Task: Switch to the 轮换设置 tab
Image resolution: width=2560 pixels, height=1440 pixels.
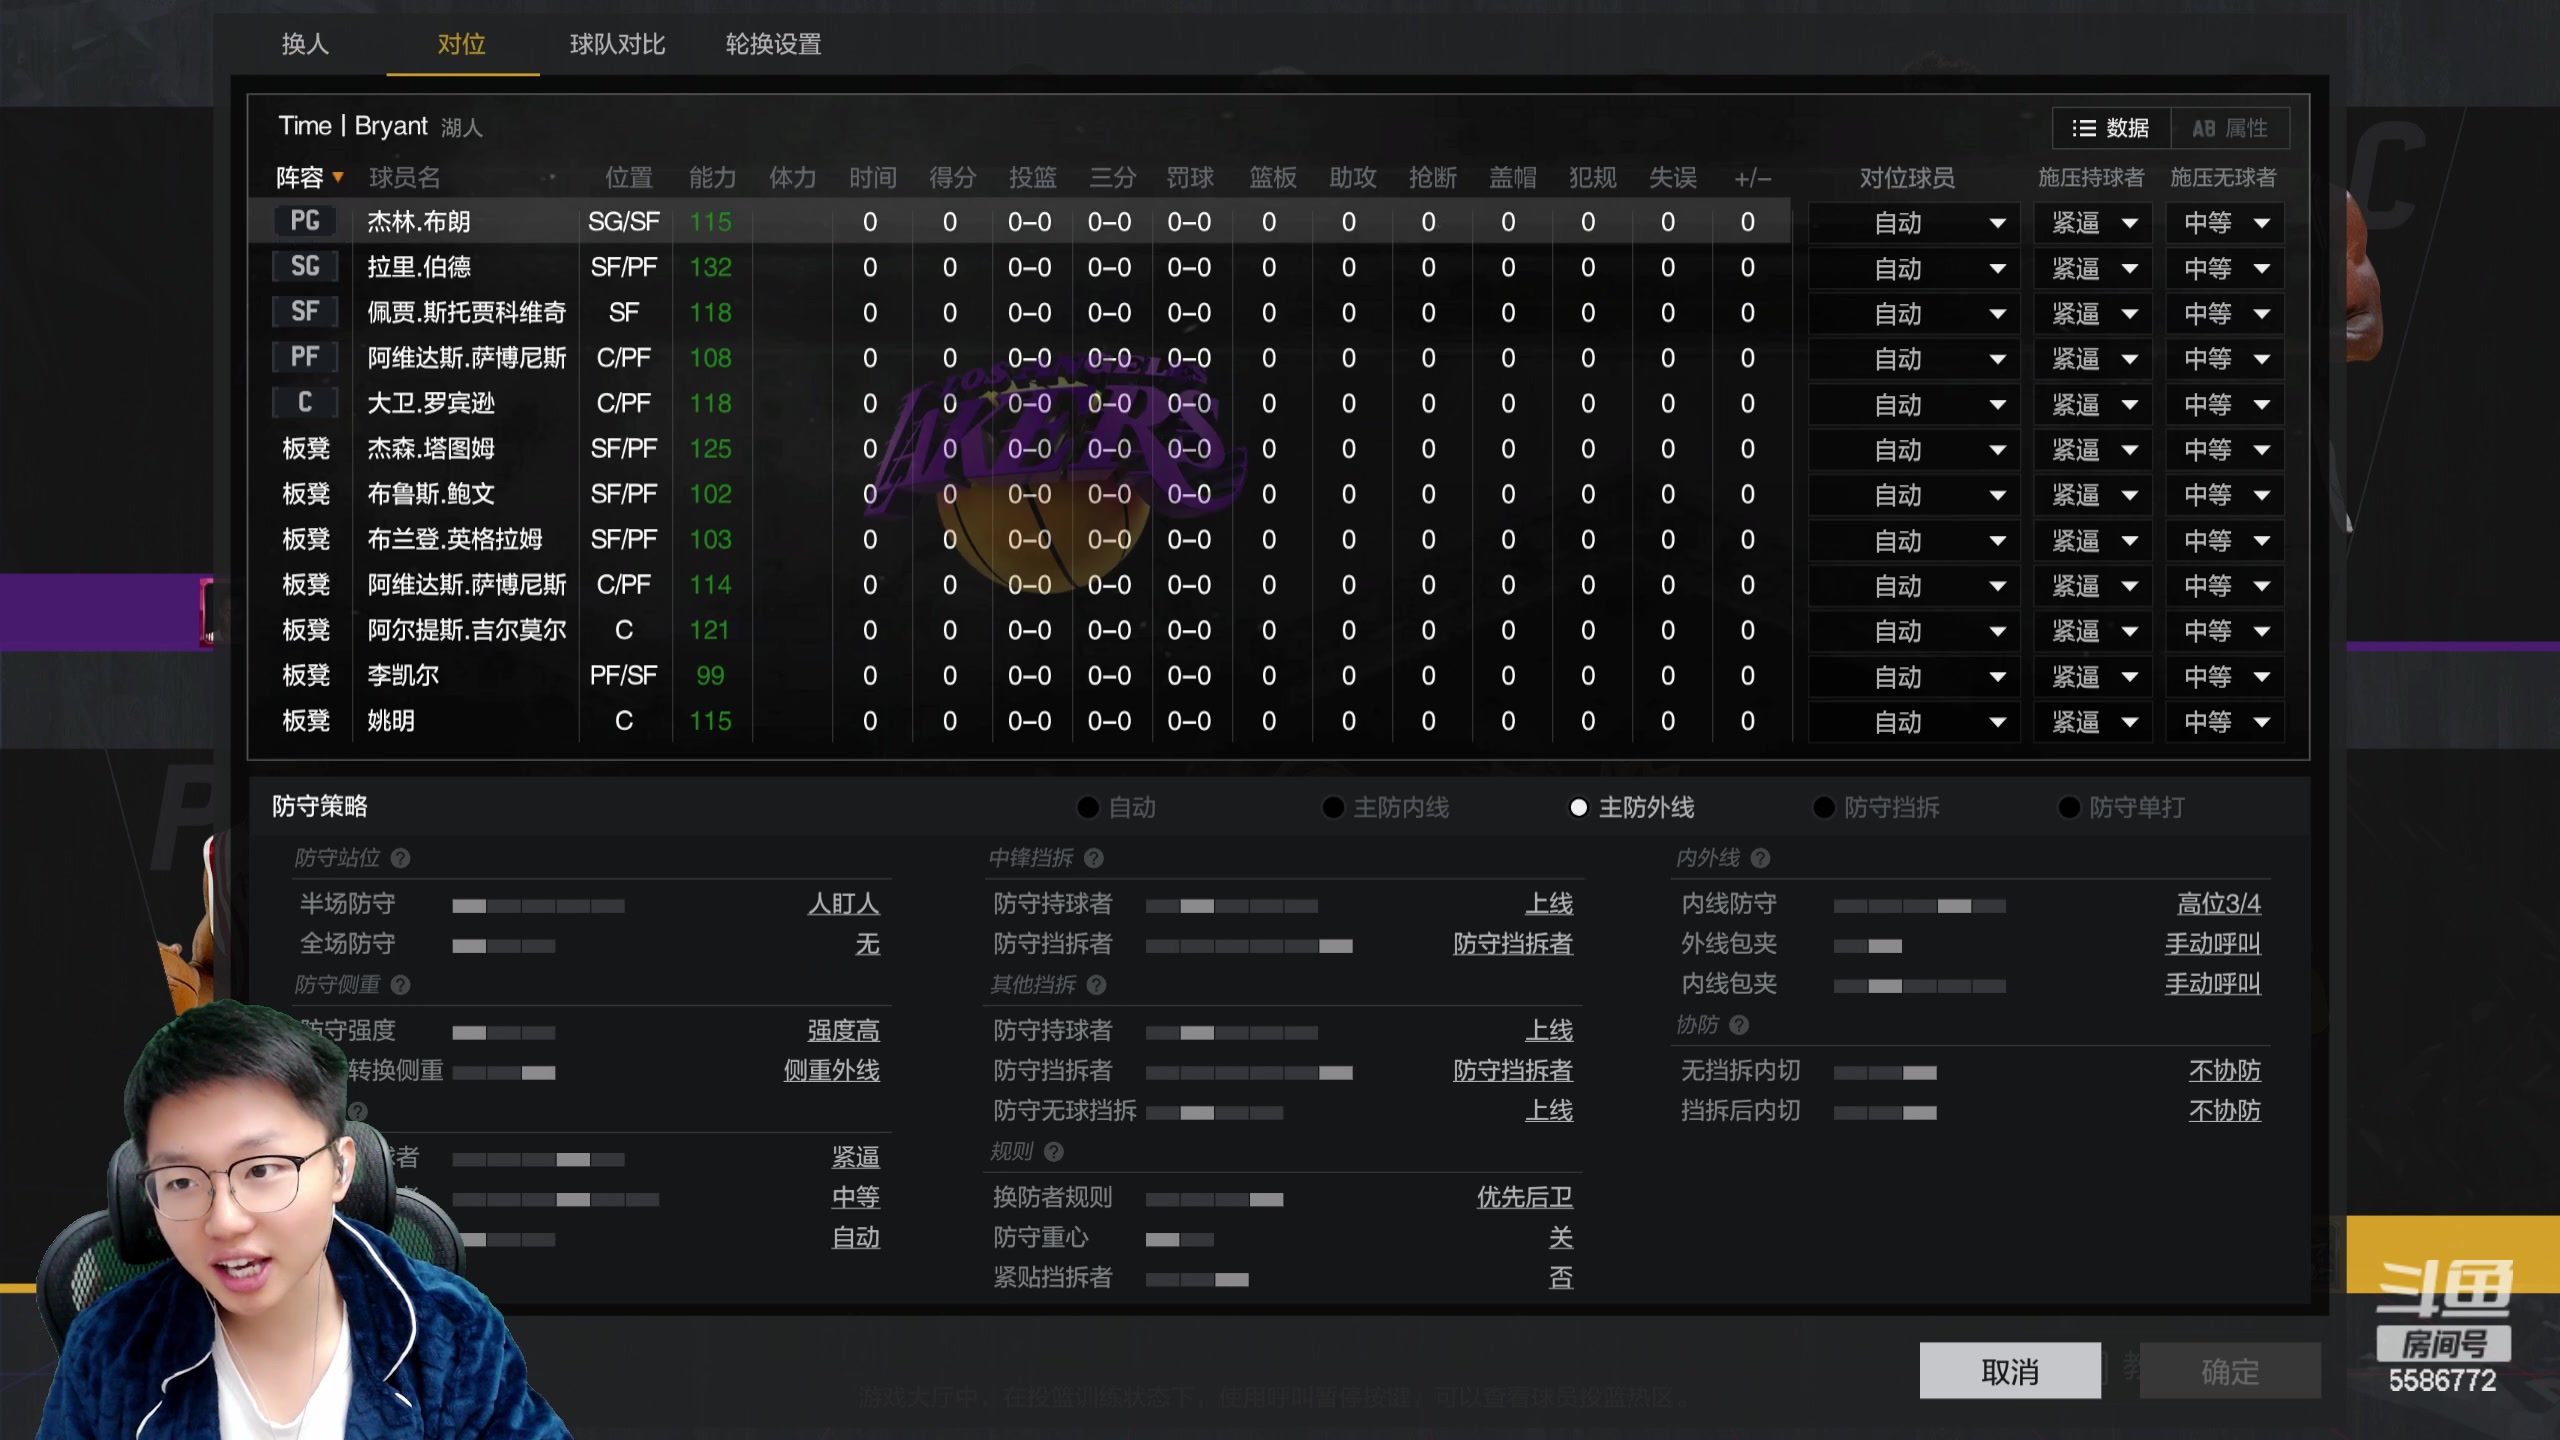Action: pyautogui.click(x=771, y=45)
